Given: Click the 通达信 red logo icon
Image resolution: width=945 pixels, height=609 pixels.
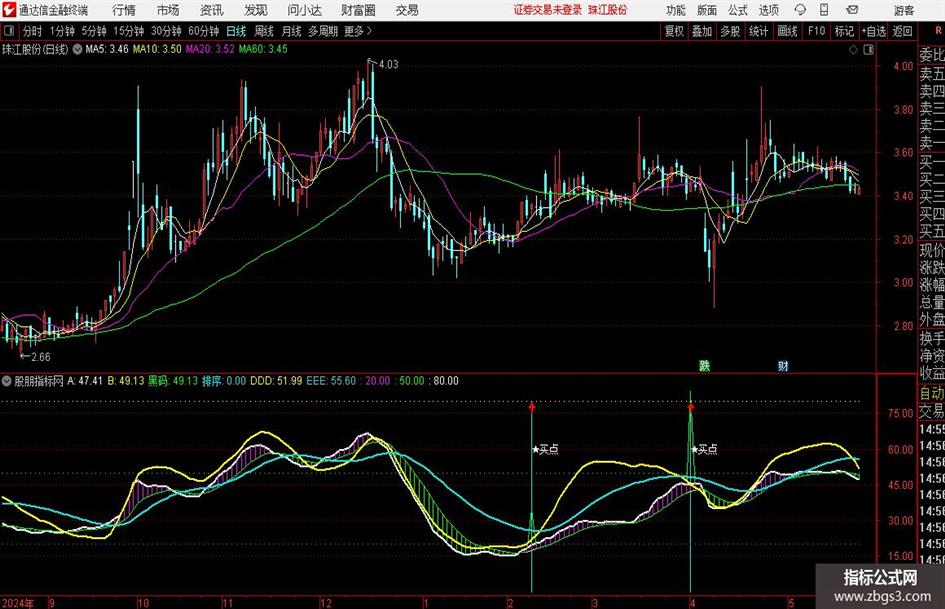Looking at the screenshot, I should [x=9, y=10].
